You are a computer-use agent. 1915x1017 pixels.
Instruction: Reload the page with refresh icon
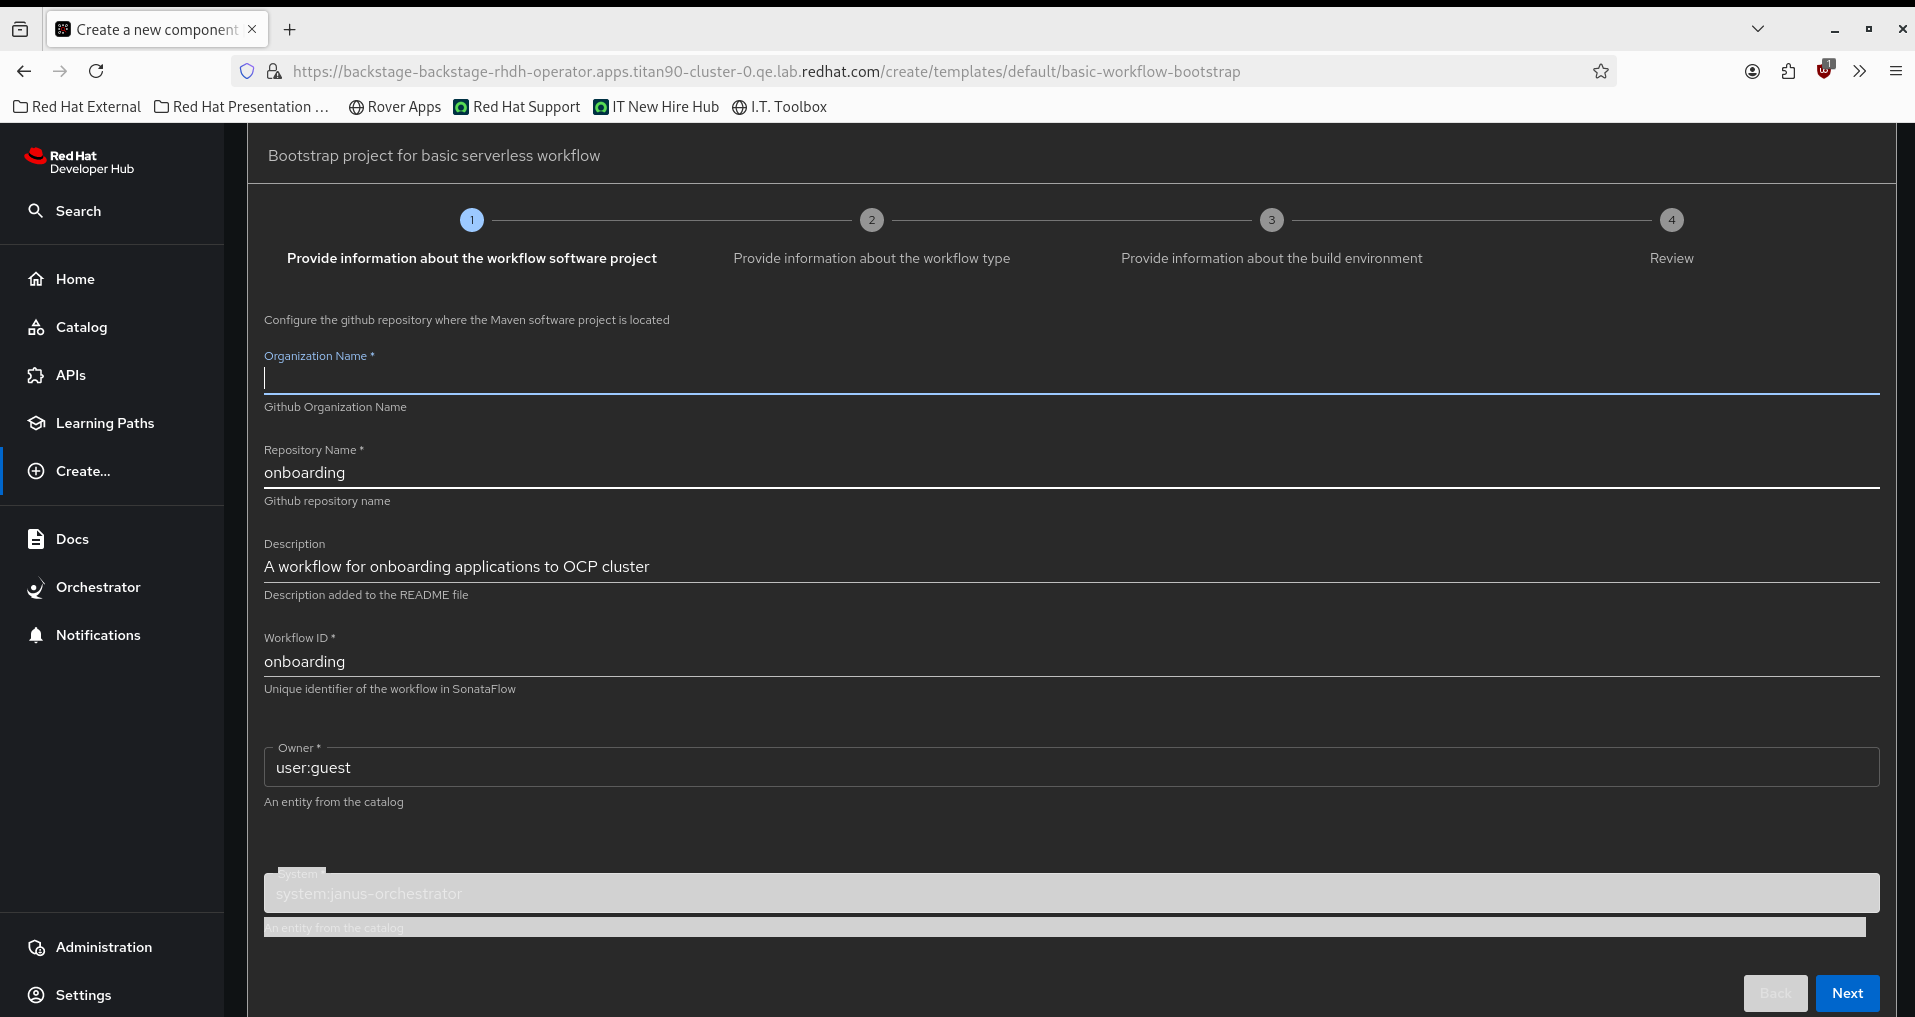pyautogui.click(x=96, y=71)
